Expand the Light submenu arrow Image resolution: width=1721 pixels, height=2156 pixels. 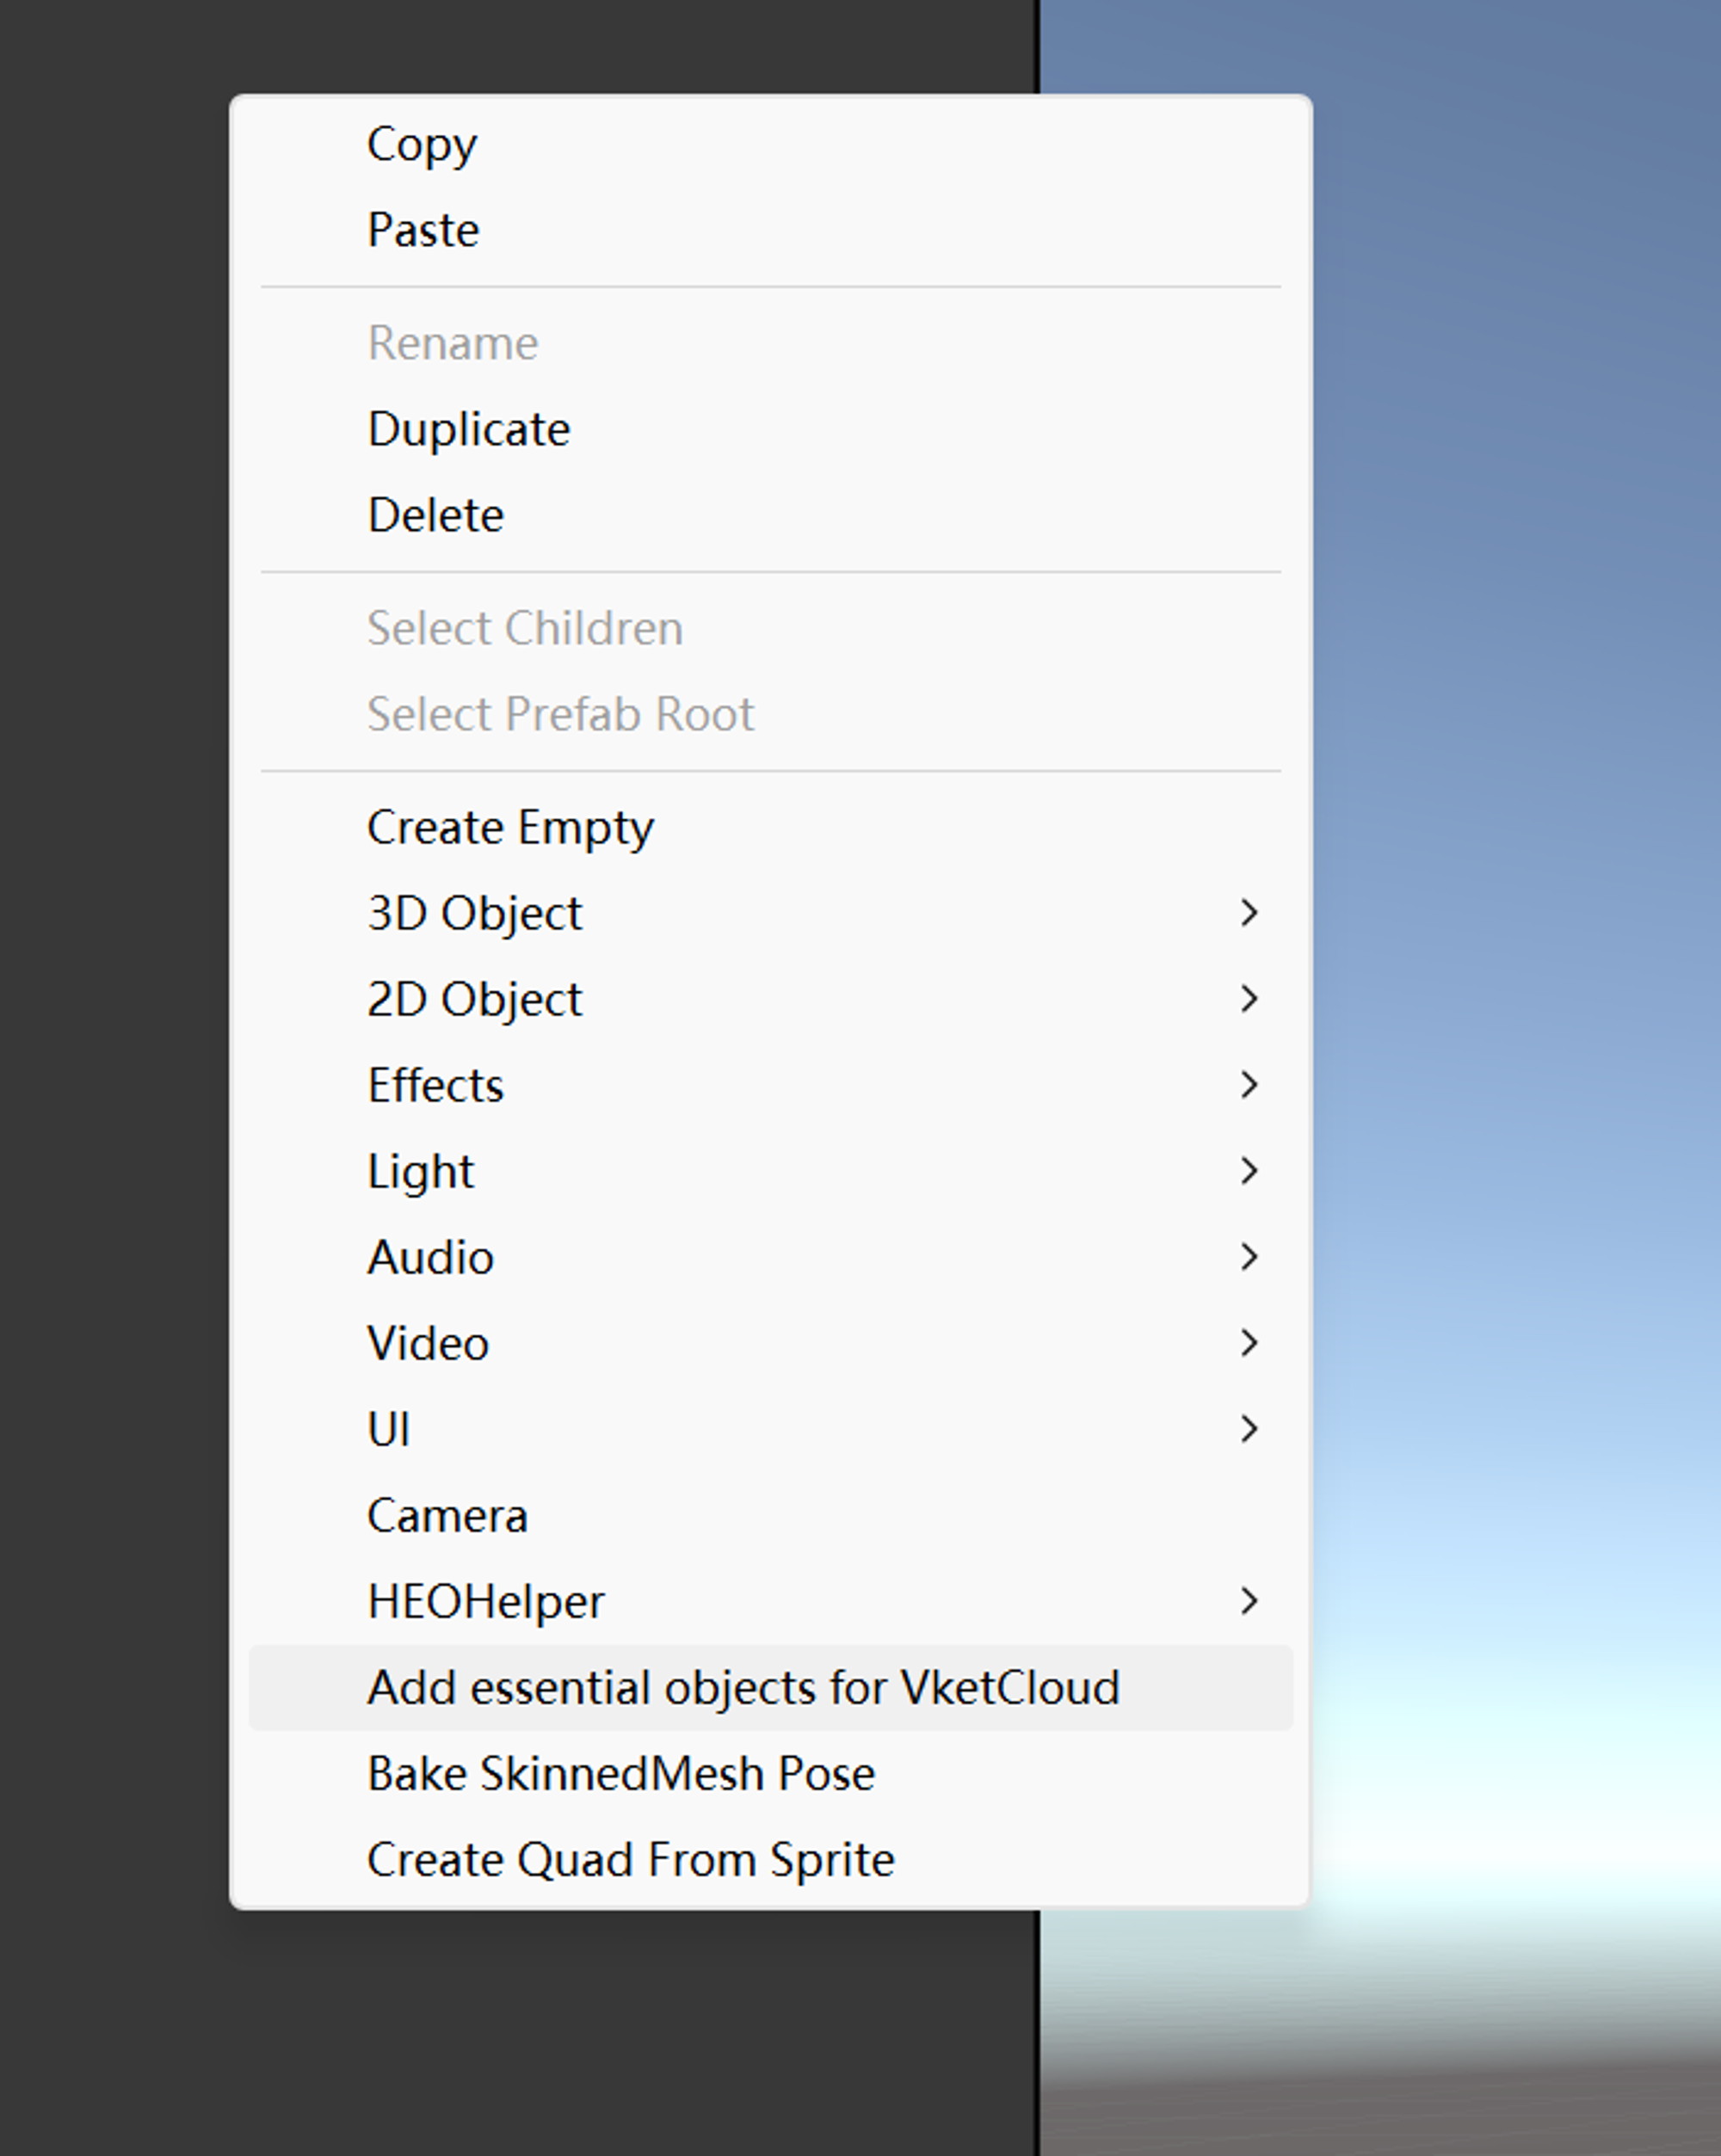pyautogui.click(x=1248, y=1171)
